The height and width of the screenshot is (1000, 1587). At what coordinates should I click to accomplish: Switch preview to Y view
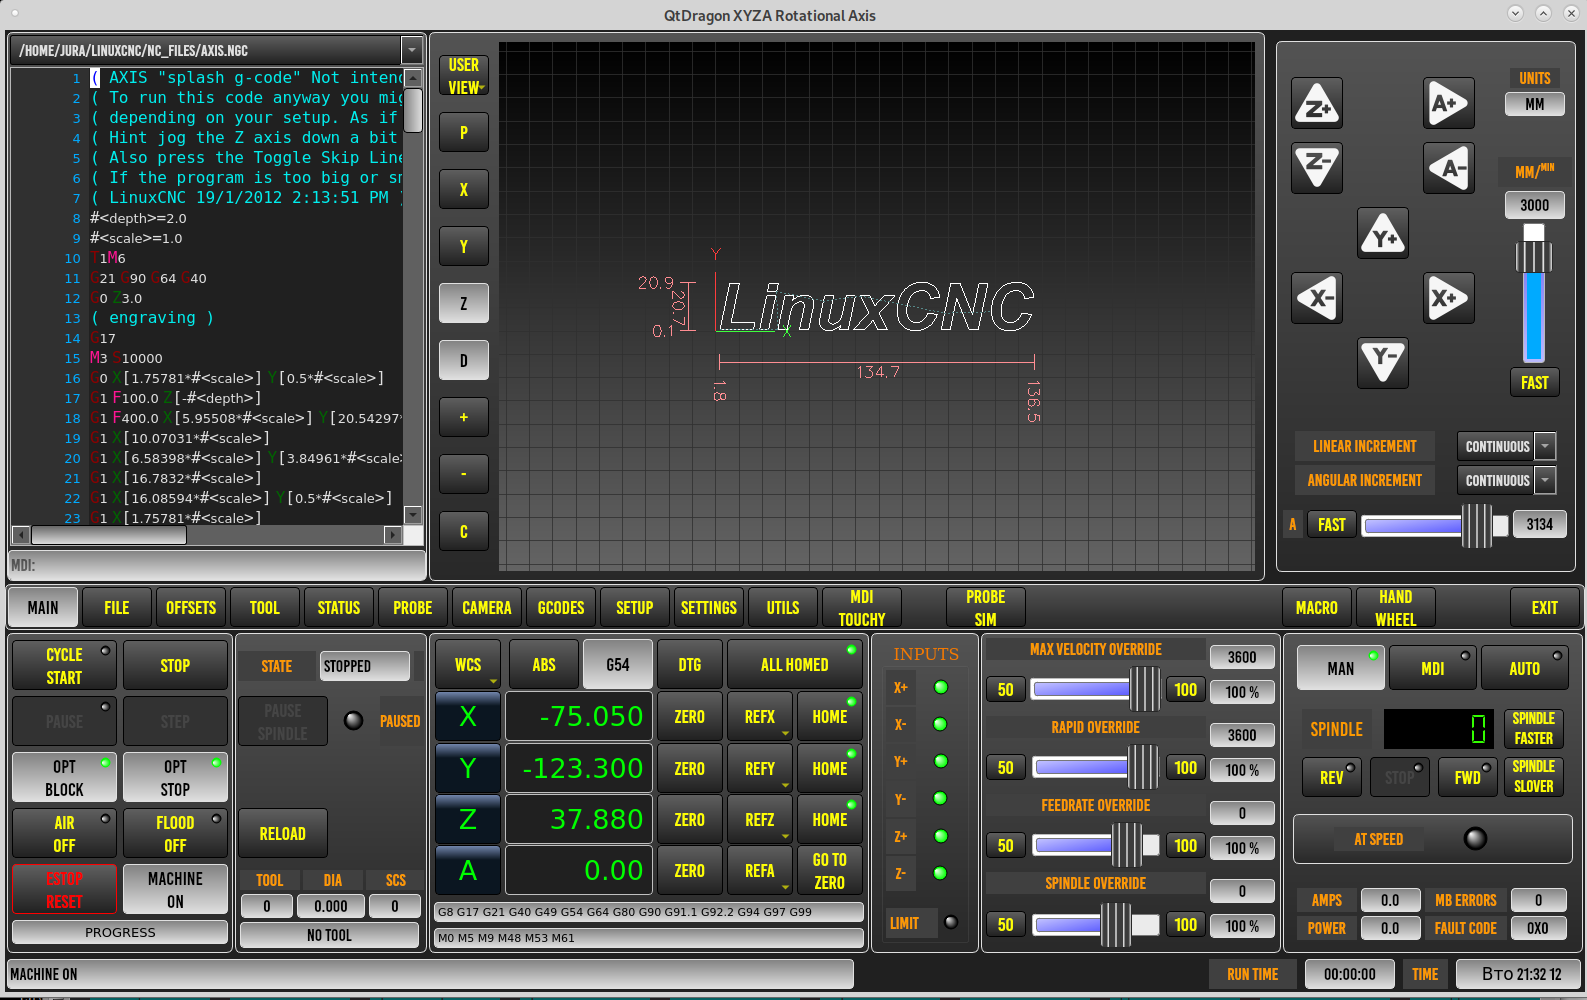(464, 246)
